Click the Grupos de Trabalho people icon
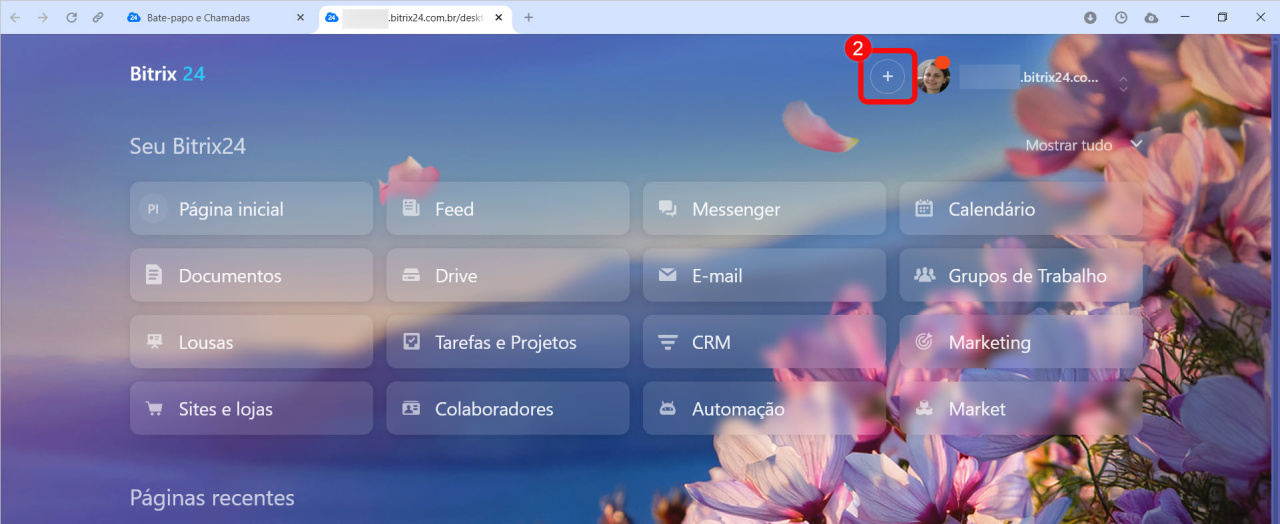1280x524 pixels. (x=924, y=275)
